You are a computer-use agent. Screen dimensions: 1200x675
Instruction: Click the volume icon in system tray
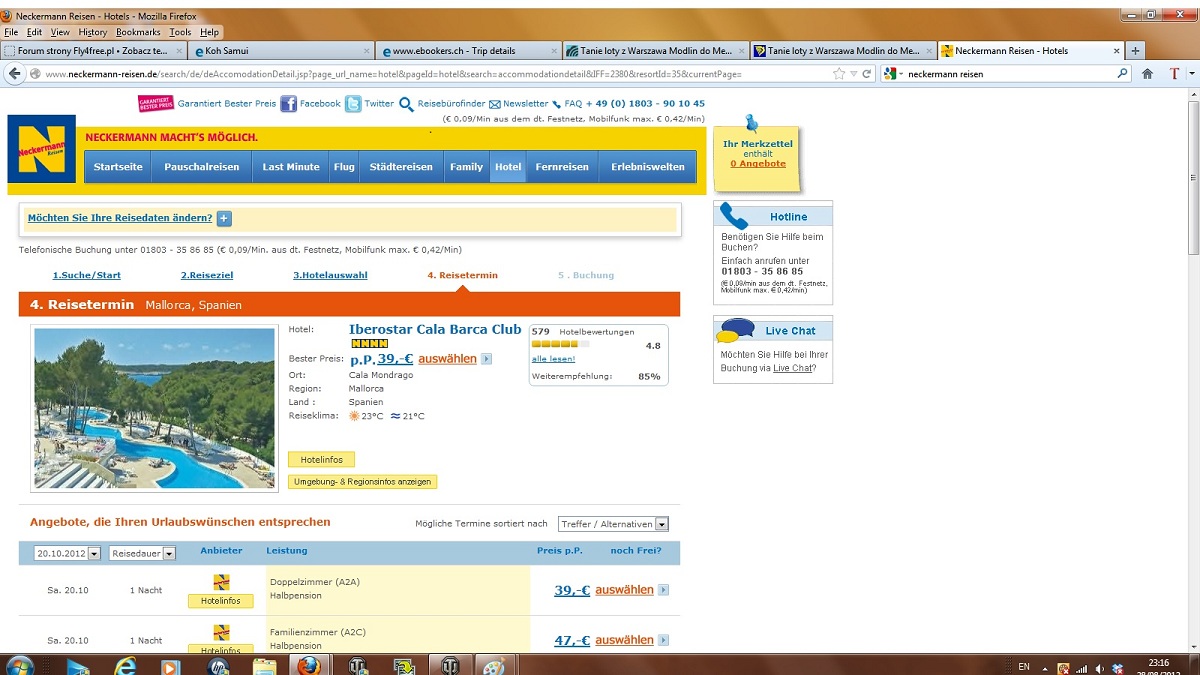click(1100, 667)
